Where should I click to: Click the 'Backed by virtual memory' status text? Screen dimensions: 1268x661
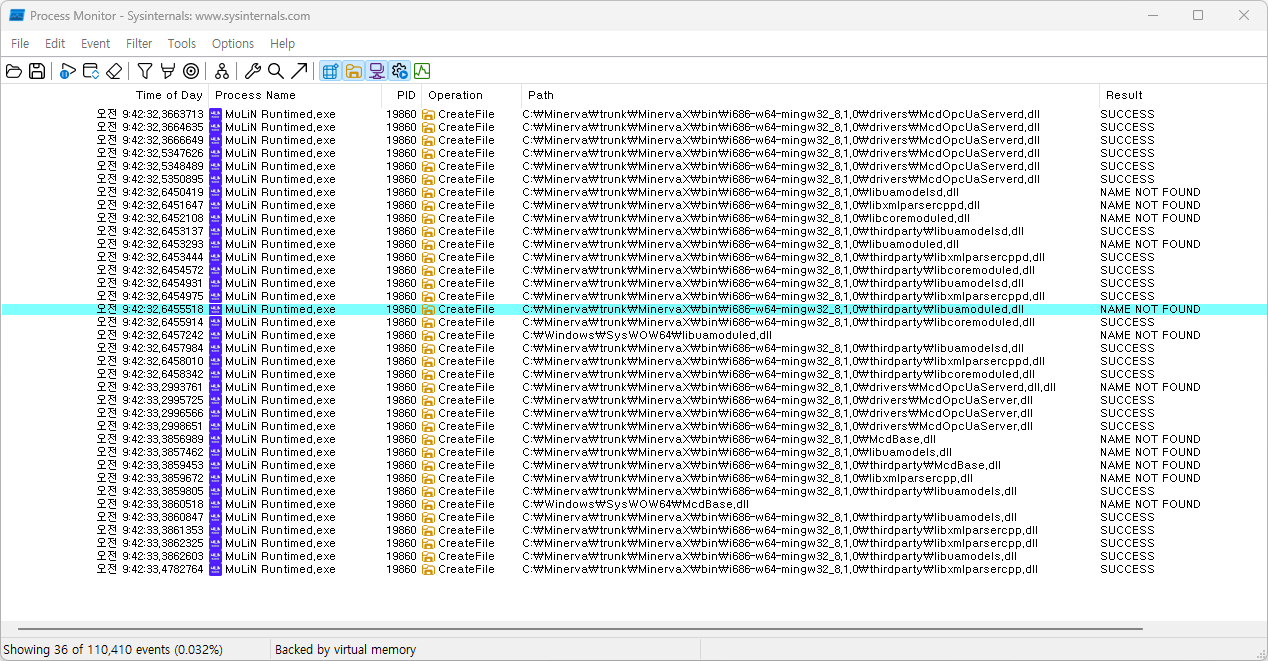345,650
